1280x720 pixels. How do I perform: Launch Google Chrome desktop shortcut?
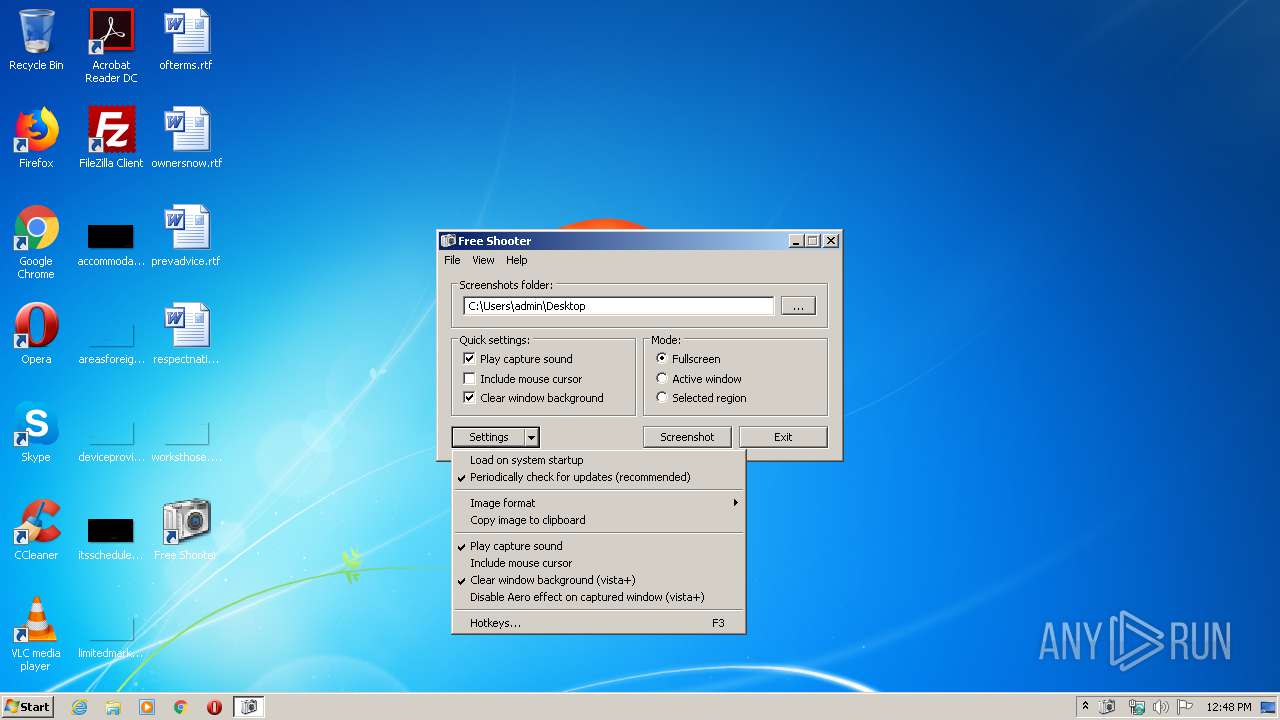coord(36,242)
